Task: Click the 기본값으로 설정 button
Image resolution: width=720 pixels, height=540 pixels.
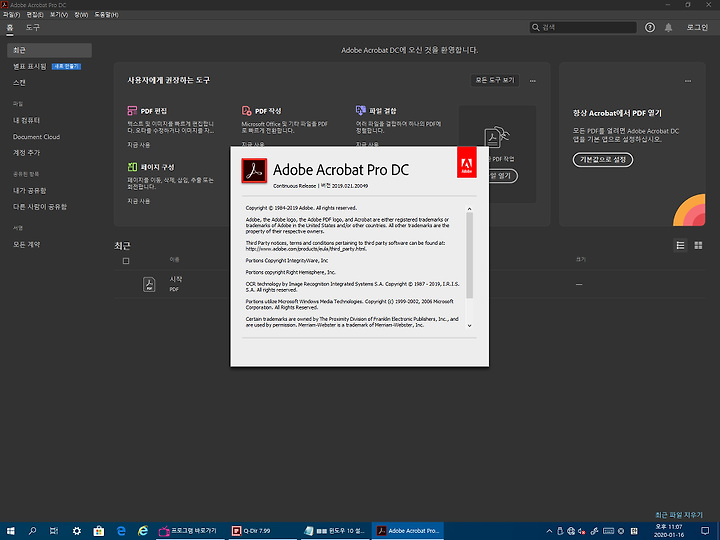Action: (x=603, y=160)
